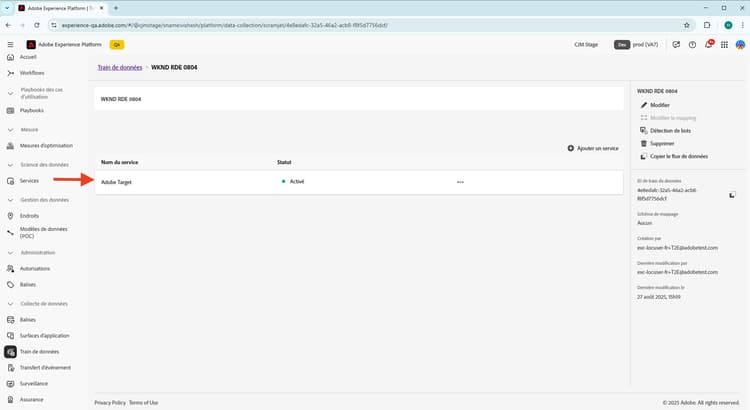750x410 pixels.
Task: Open the Privacy Policy footer link
Action: pos(110,403)
